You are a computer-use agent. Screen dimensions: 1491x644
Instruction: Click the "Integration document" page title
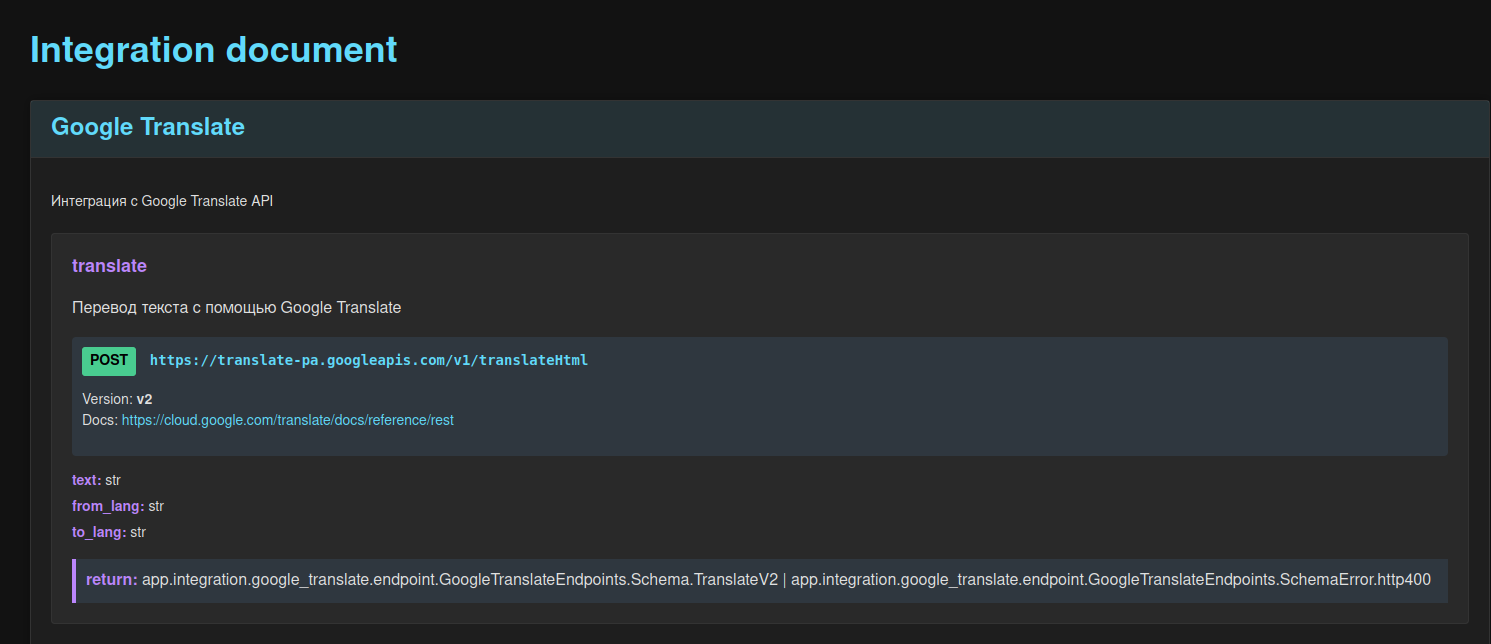tap(213, 49)
